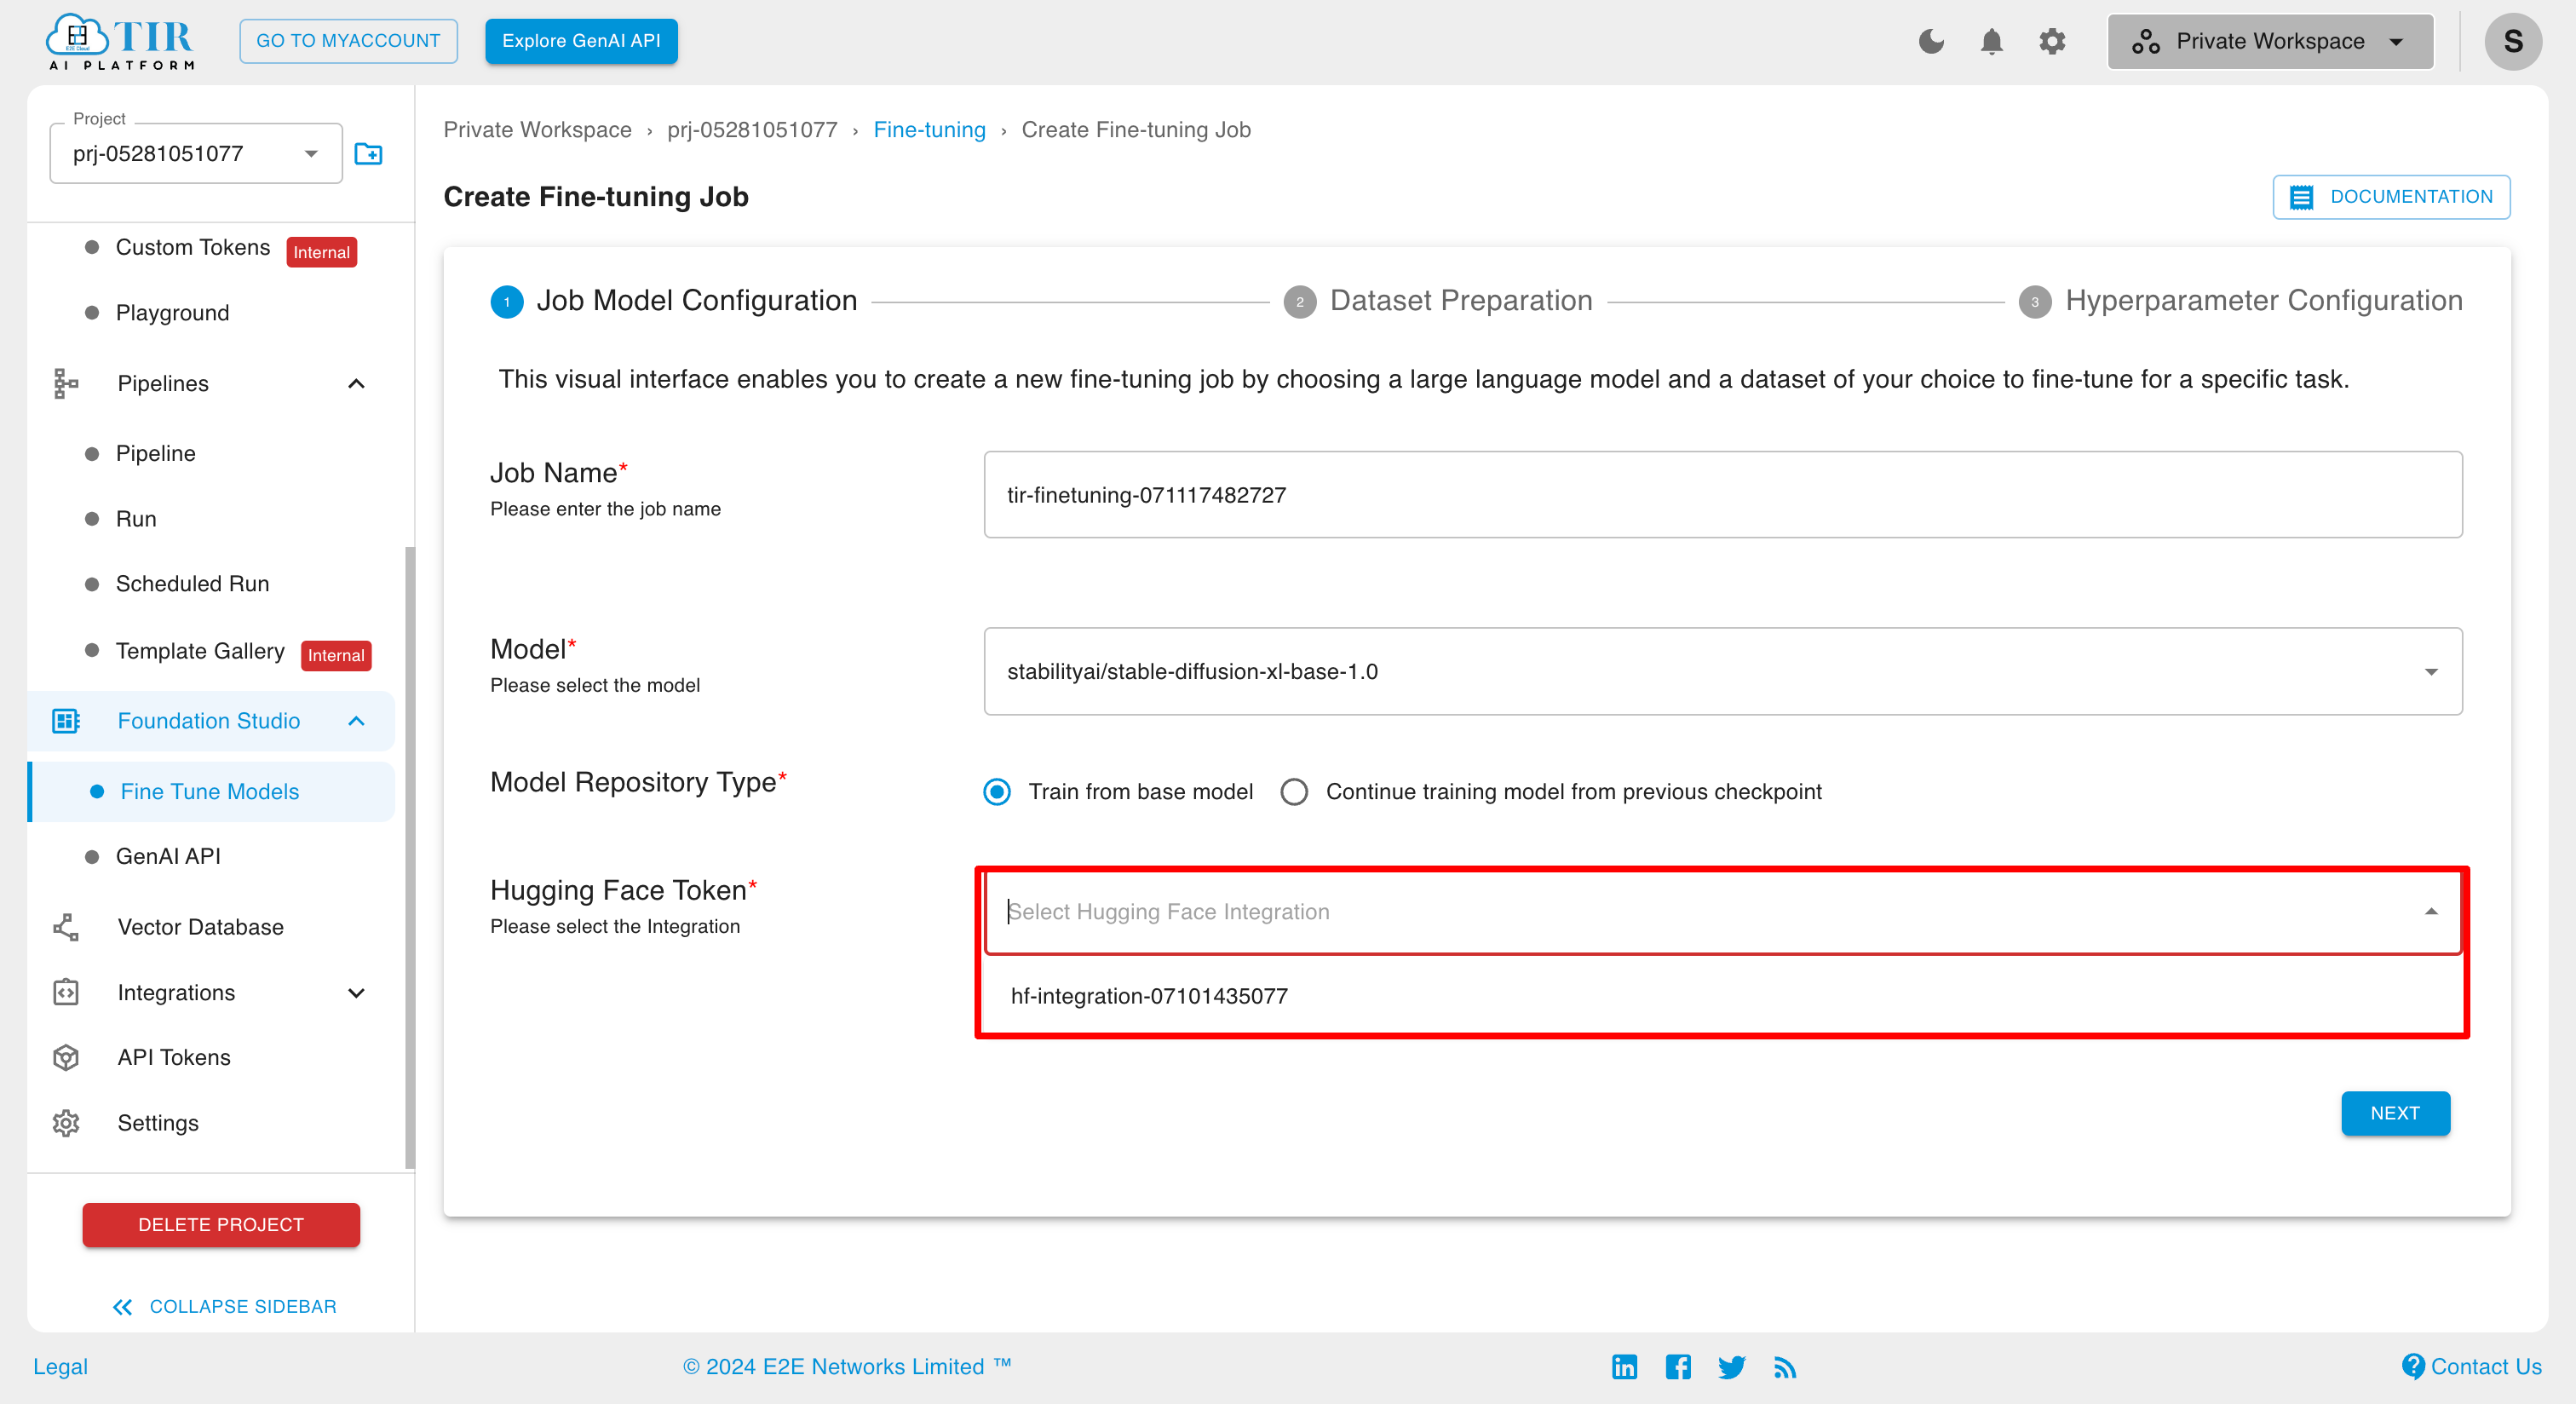Select Continue training from previous checkpoint
Image resolution: width=2576 pixels, height=1404 pixels.
[1293, 792]
